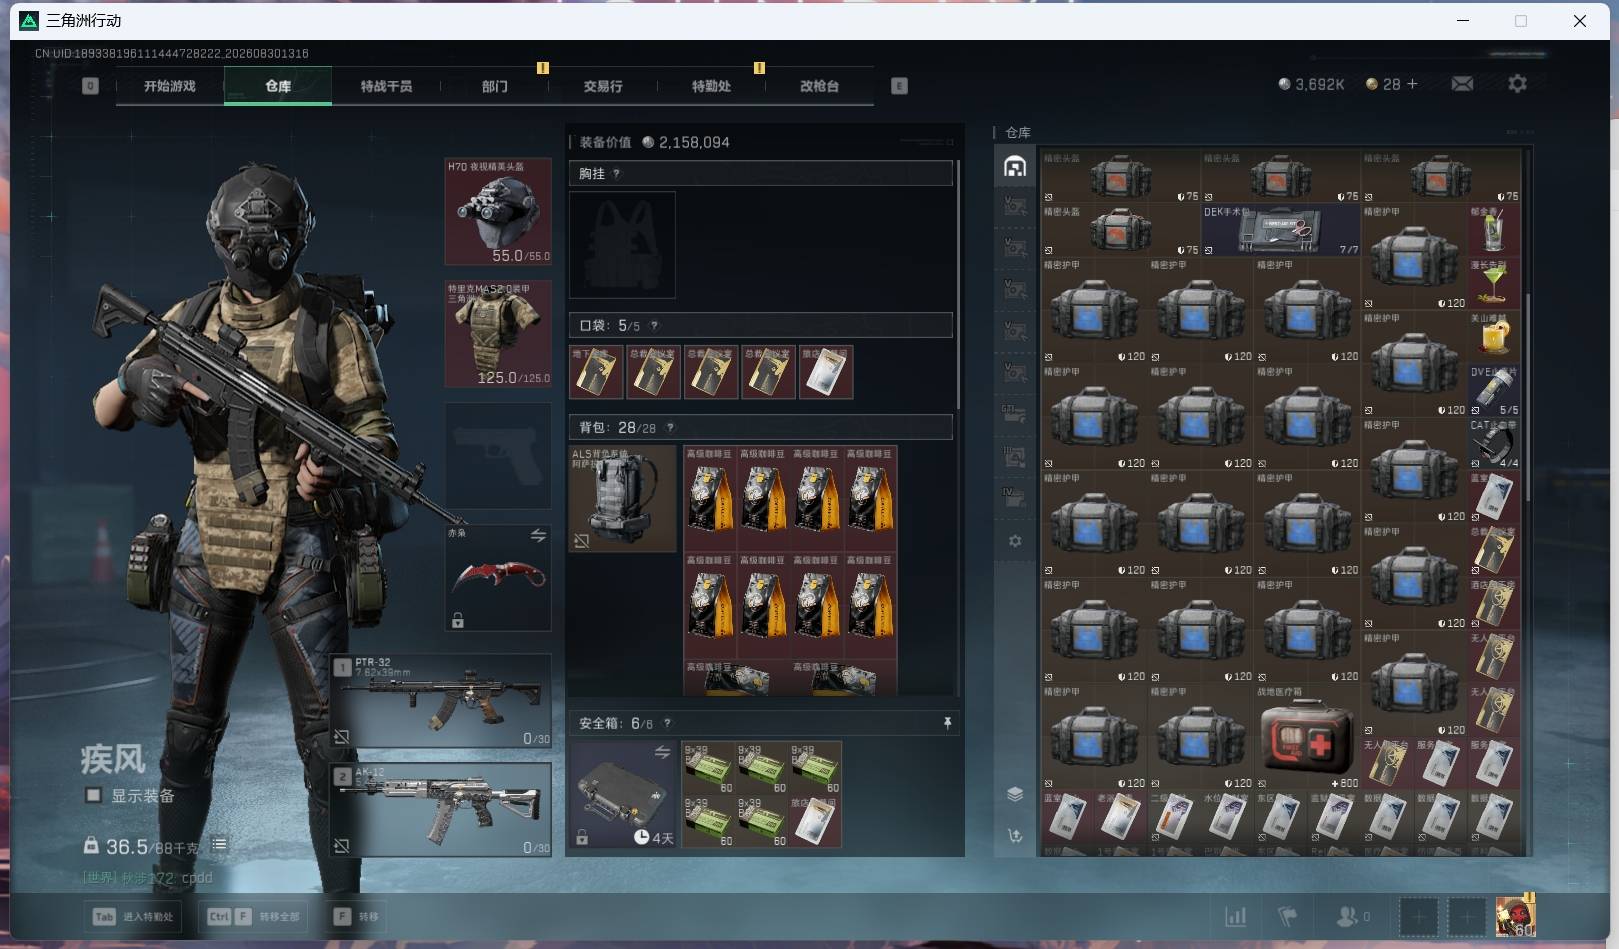Go to the 开始游戏 tab

coord(170,86)
